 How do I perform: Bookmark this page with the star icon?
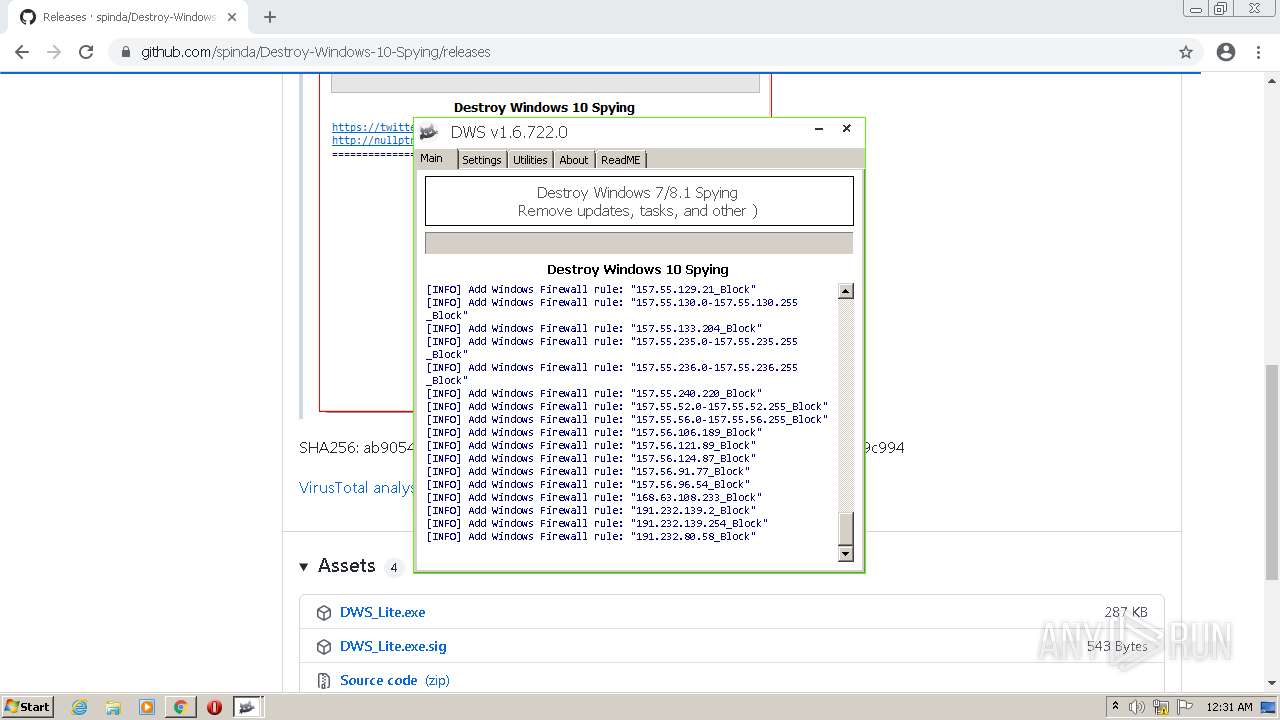(1186, 52)
